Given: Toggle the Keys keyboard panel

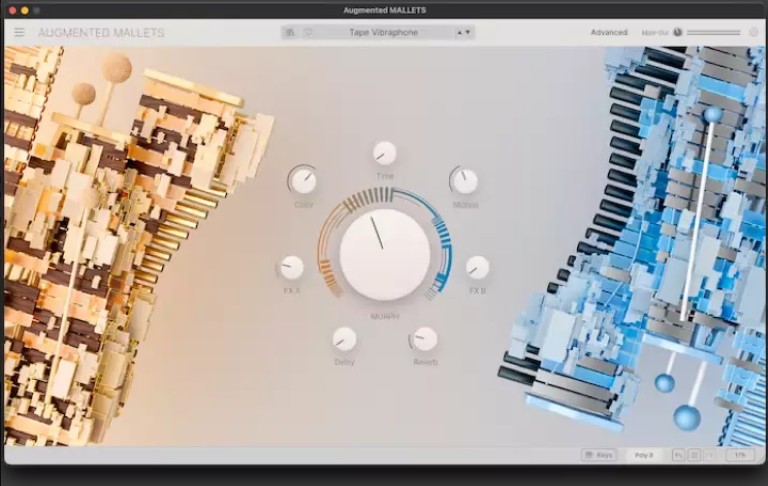Looking at the screenshot, I should pos(599,455).
